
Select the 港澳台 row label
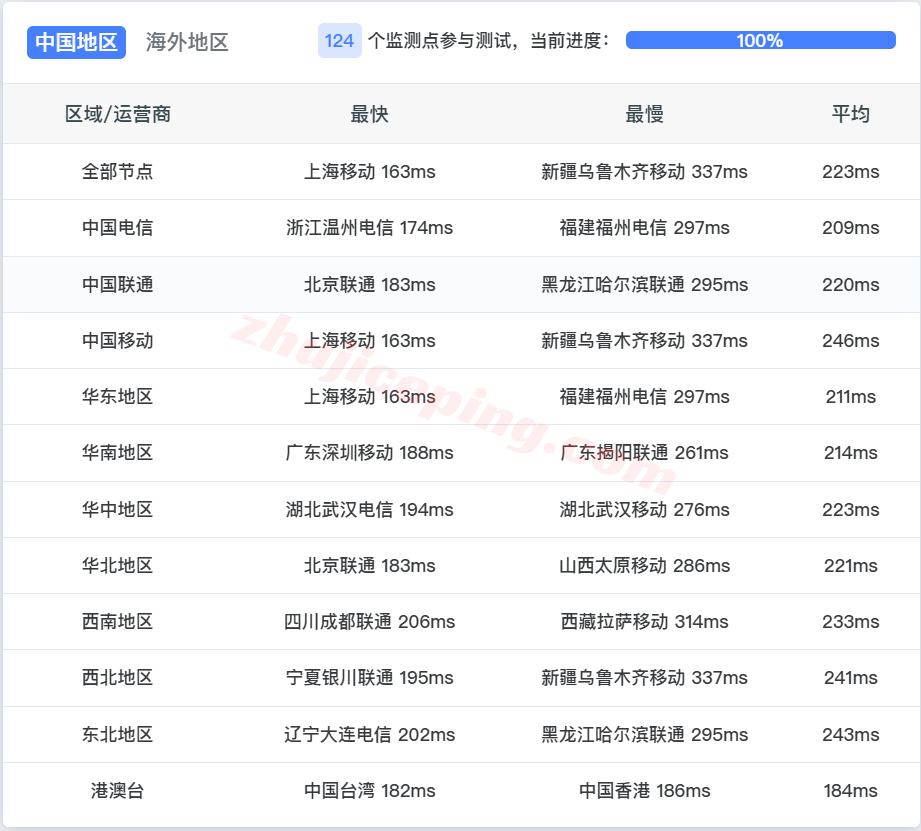coord(117,790)
